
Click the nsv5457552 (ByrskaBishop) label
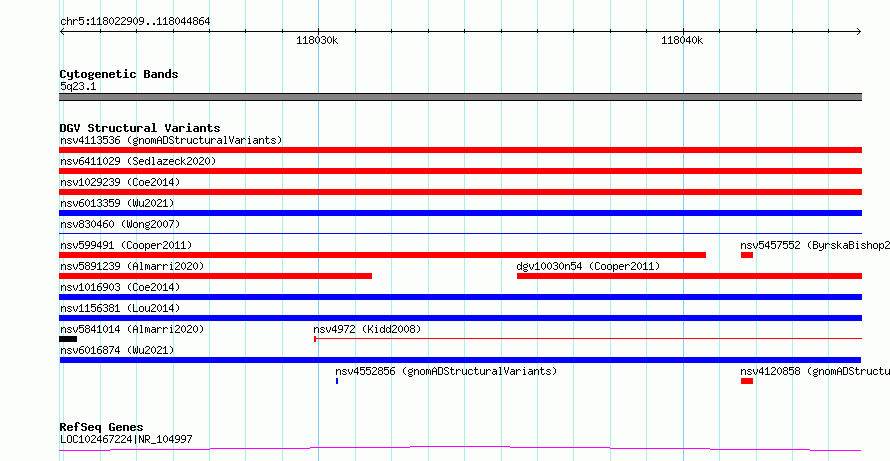pyautogui.click(x=815, y=245)
